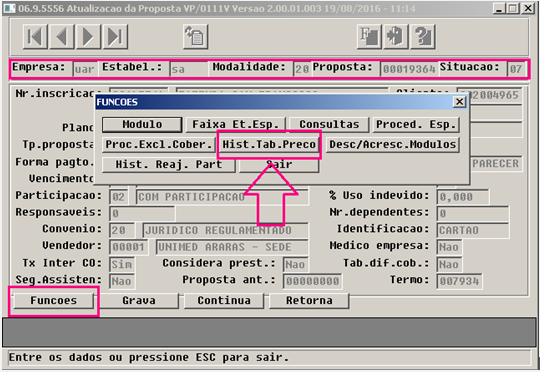Open the F functions toolbar icon
540x372 pixels.
(369, 37)
